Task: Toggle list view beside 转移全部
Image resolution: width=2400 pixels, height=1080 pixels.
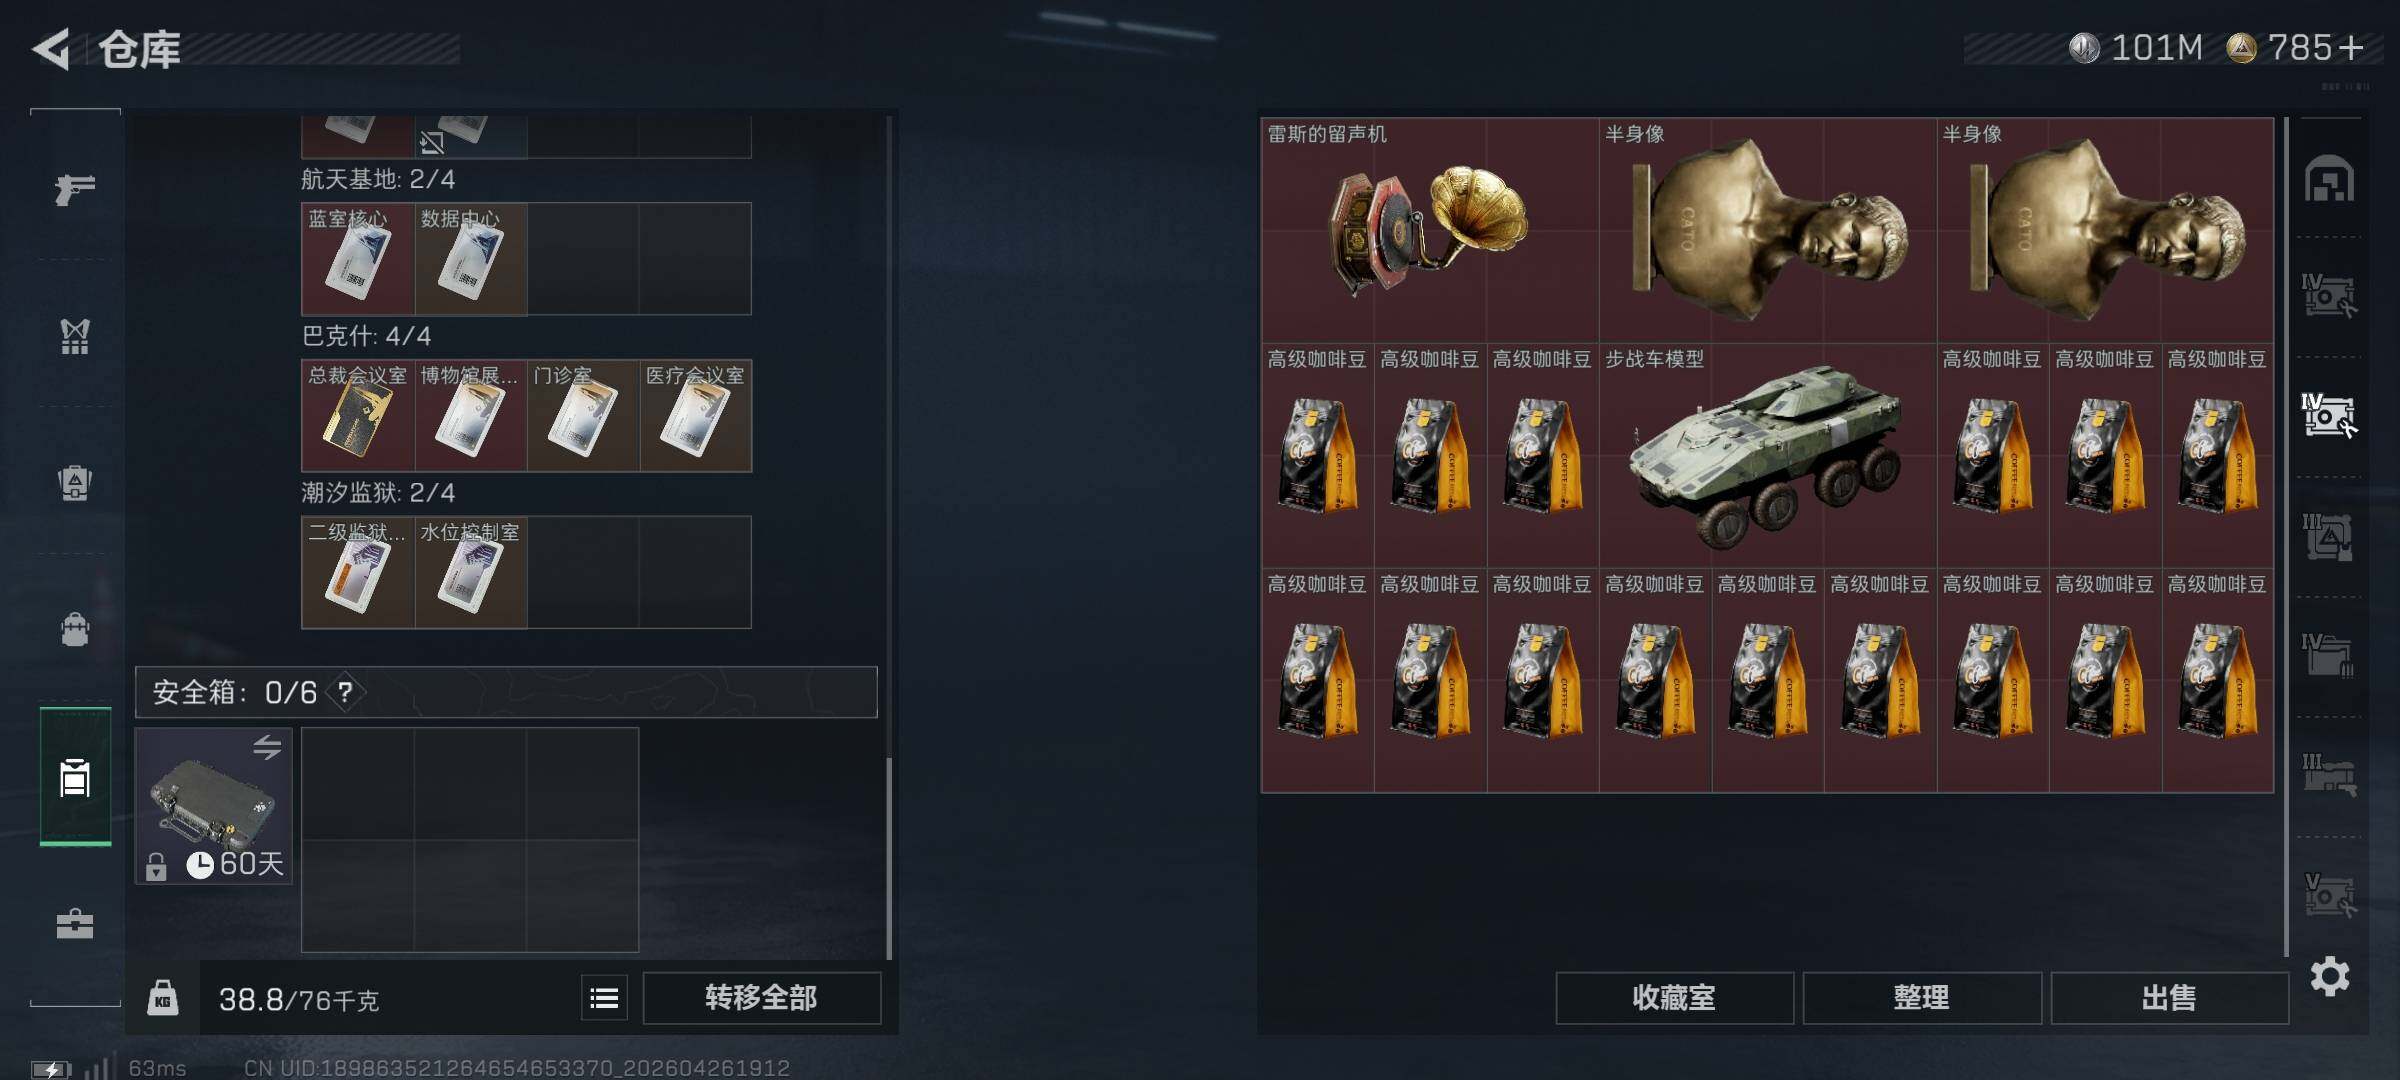Action: 605,998
